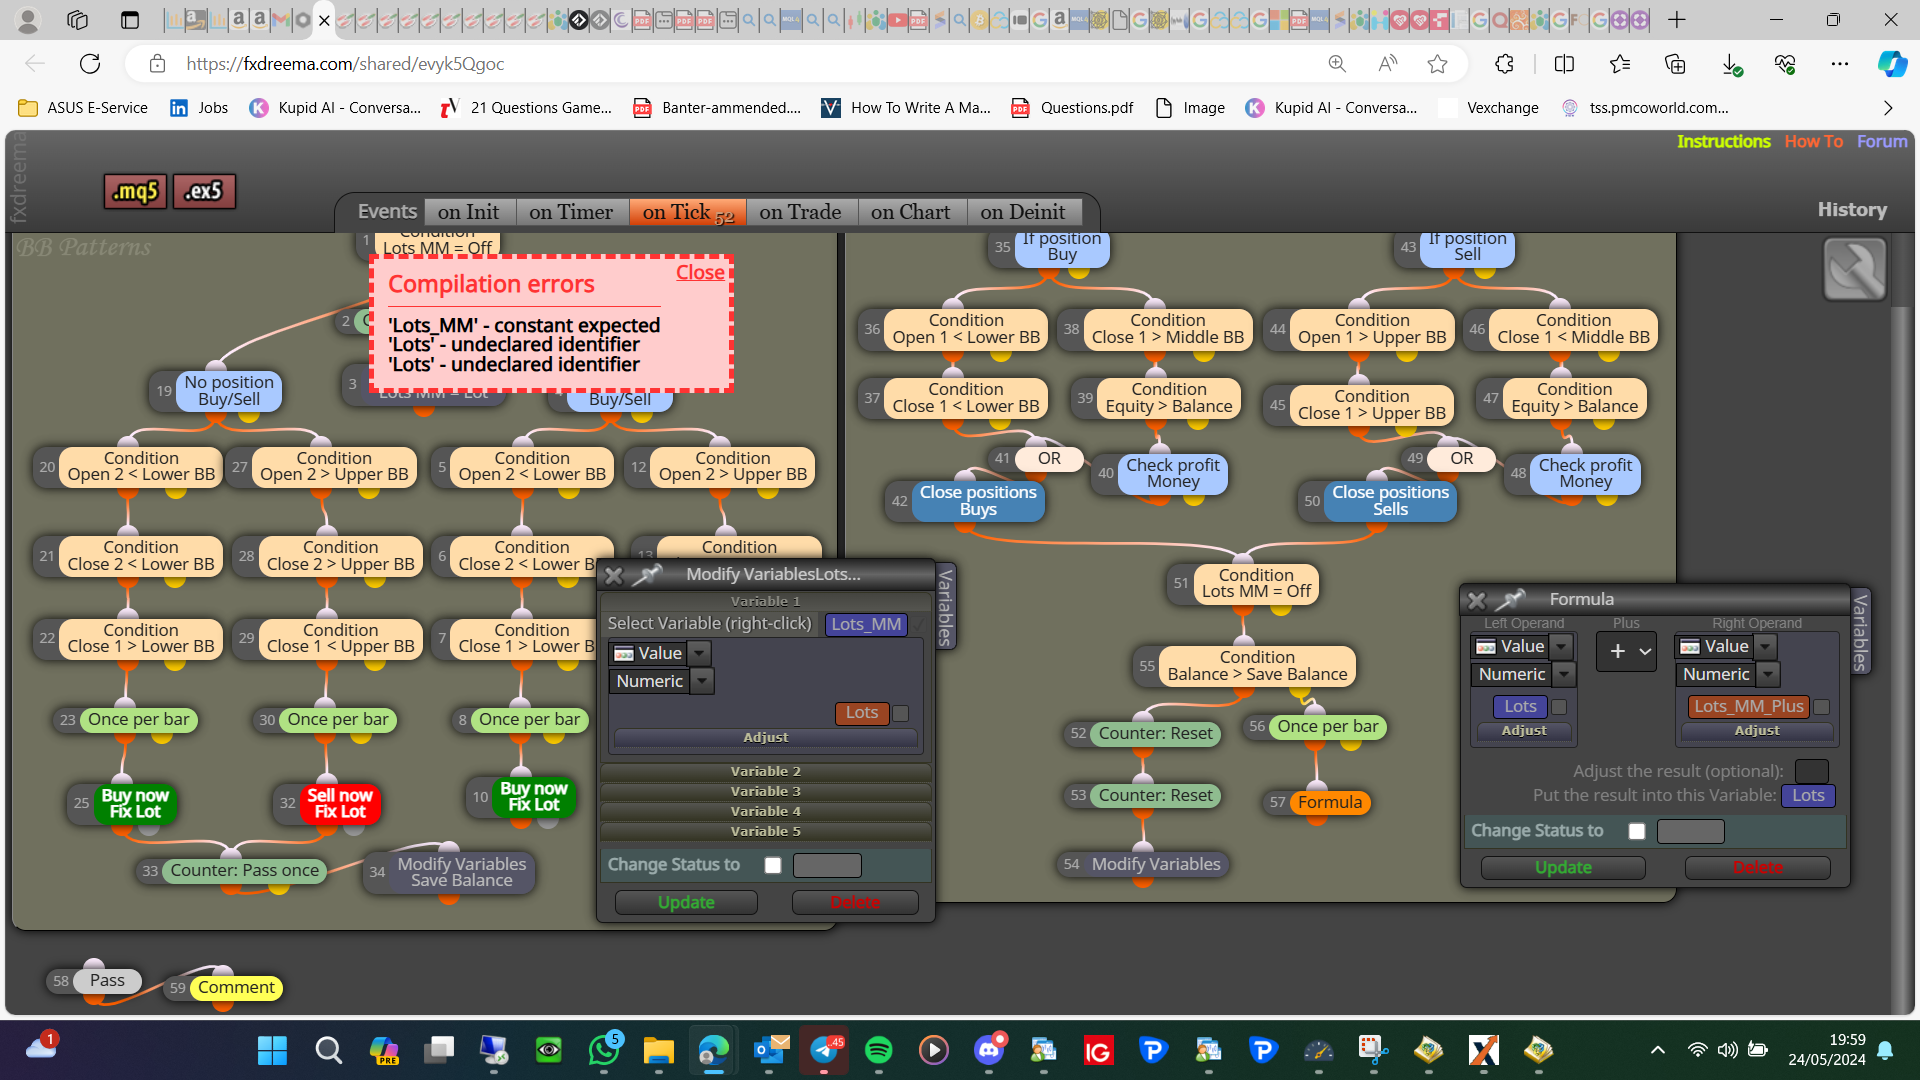Open the Forum link

point(1882,142)
